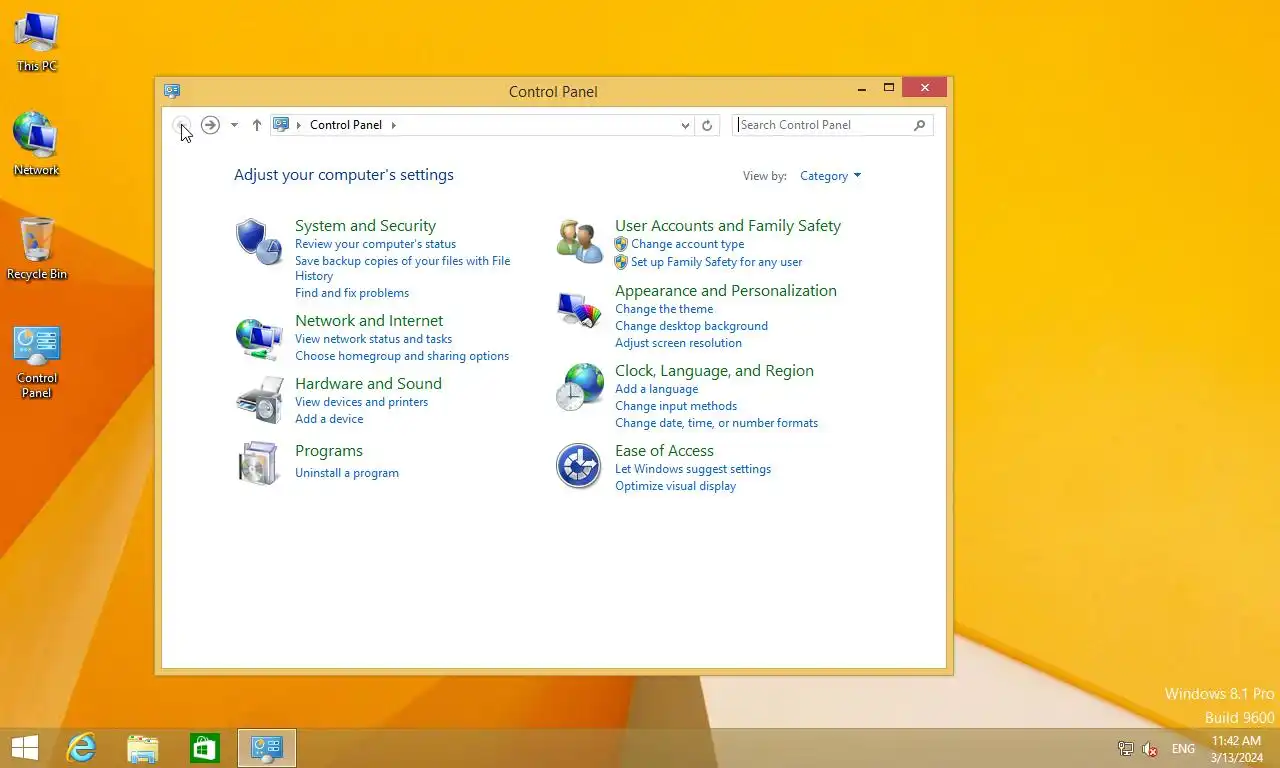Image resolution: width=1280 pixels, height=768 pixels.
Task: Select Control Panel desktop shortcut
Action: (37, 362)
